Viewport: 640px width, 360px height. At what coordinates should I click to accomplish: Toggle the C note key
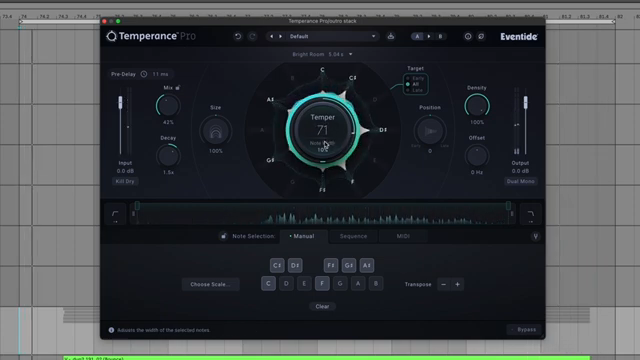268,283
